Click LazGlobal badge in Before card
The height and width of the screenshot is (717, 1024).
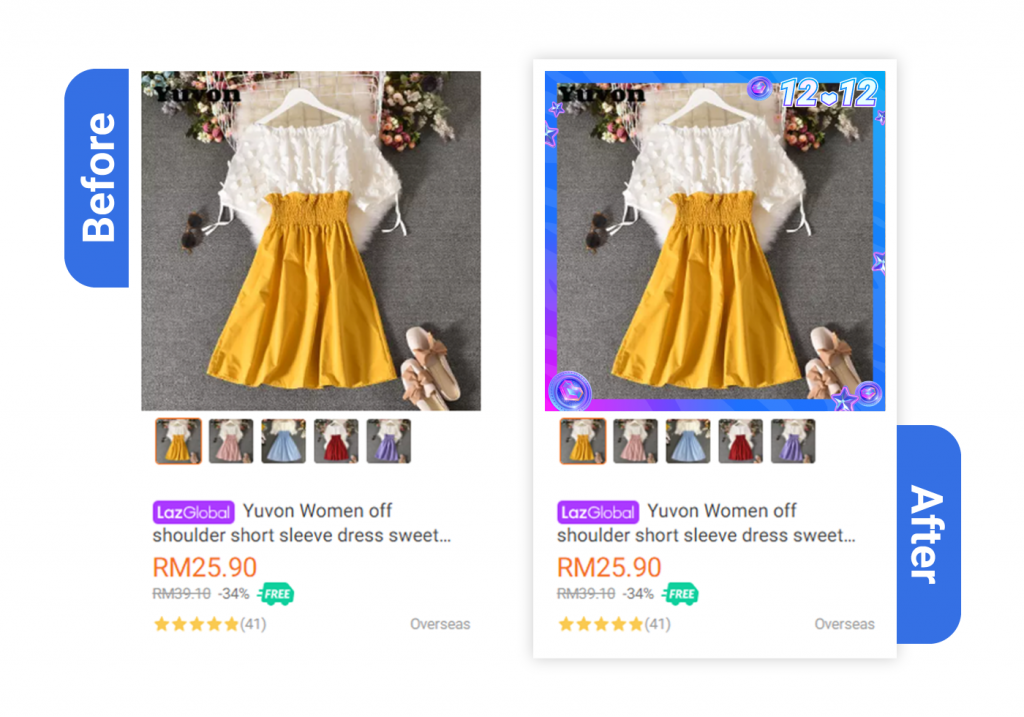193,513
